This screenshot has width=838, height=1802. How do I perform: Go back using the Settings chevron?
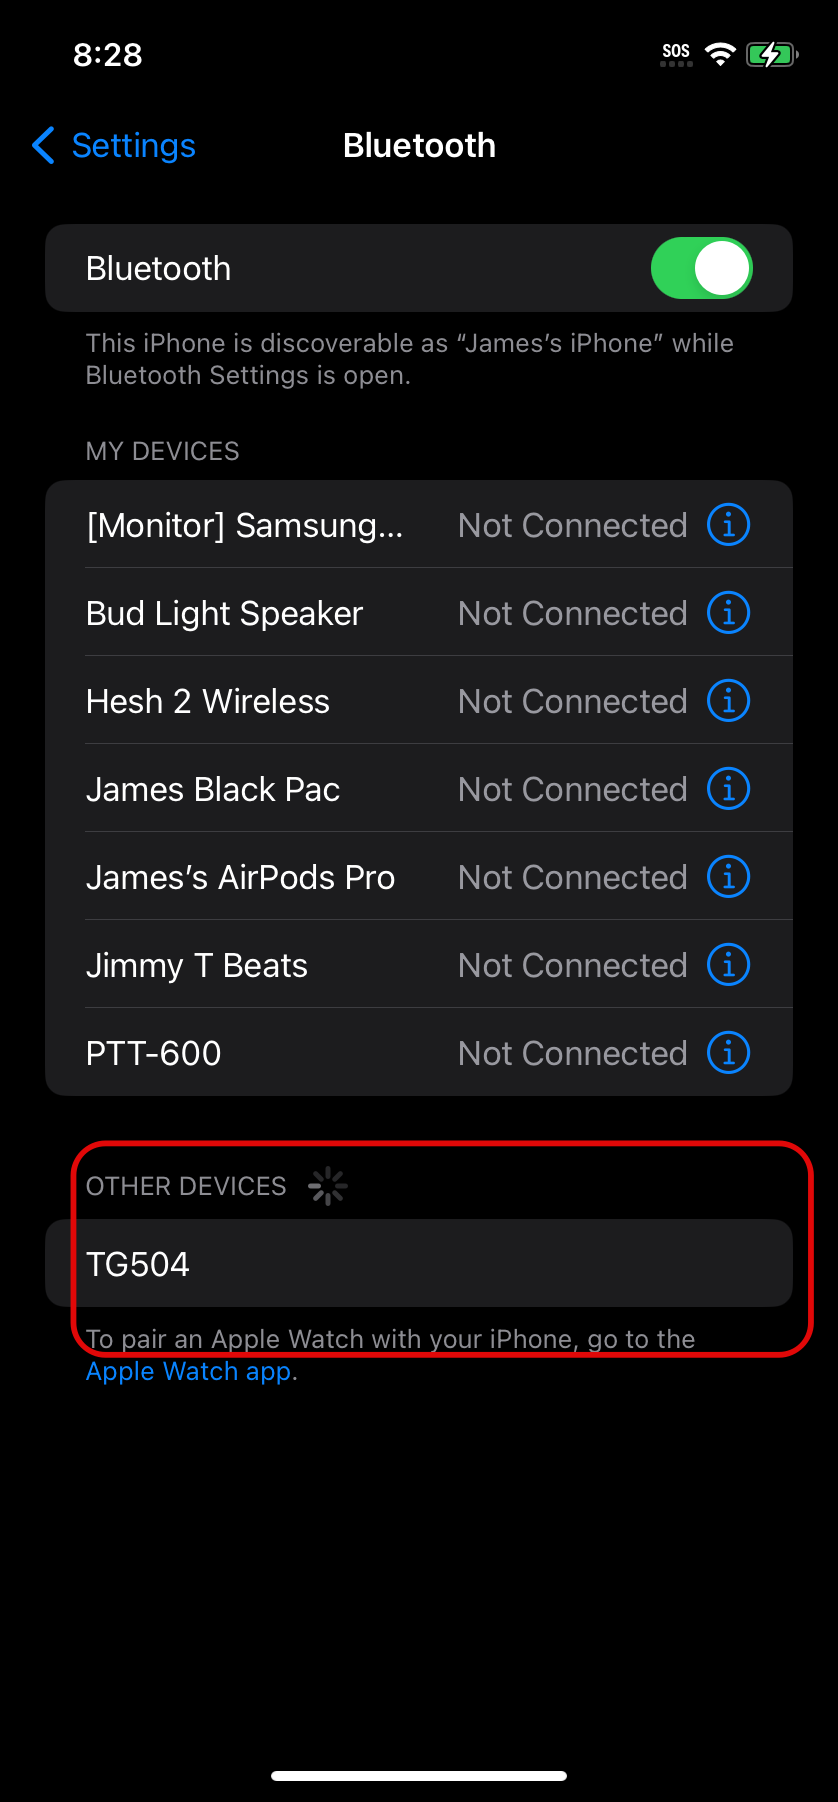click(43, 145)
